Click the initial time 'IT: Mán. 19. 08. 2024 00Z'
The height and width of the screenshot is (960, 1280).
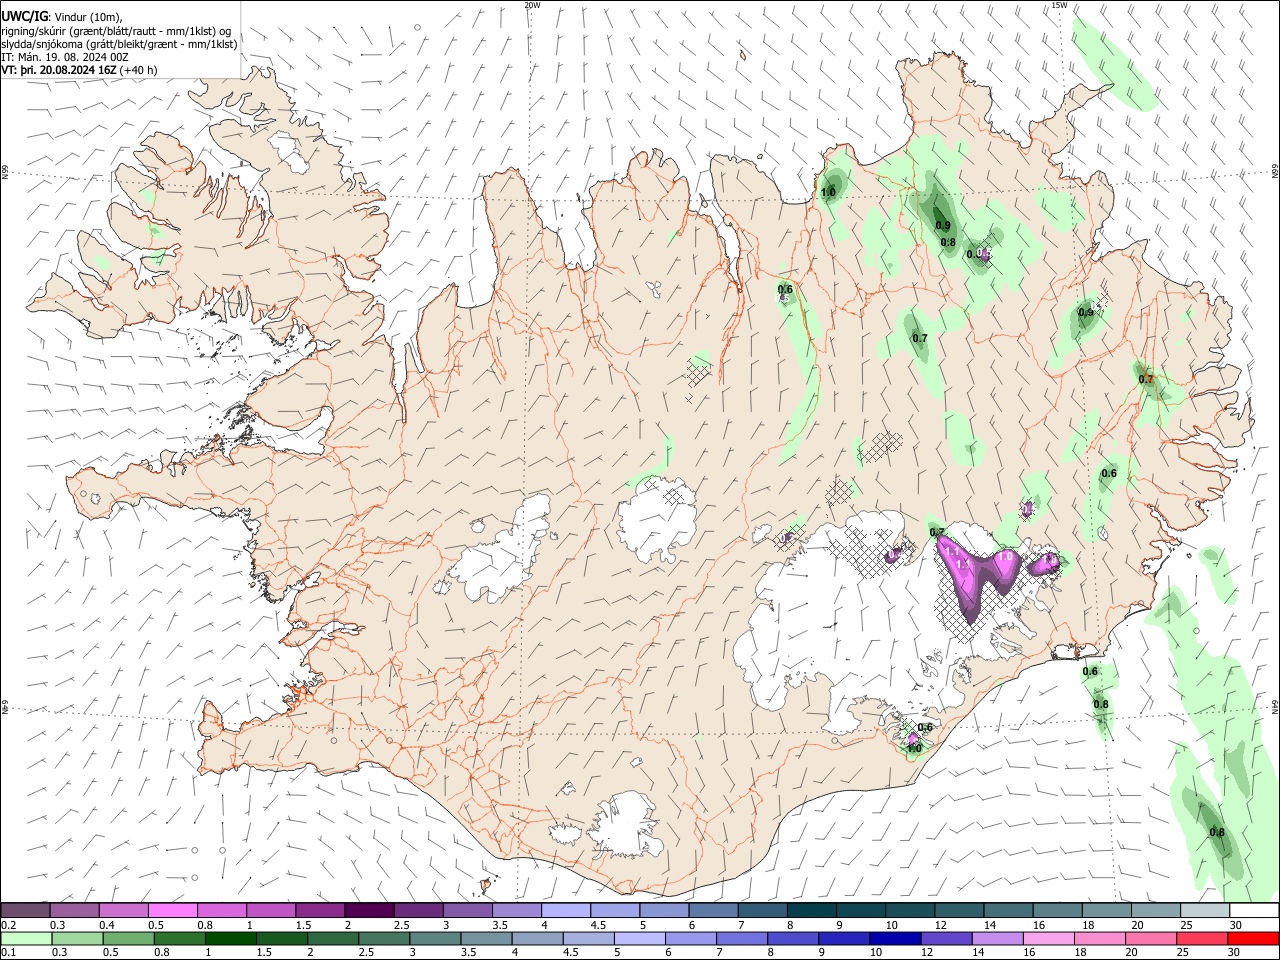[66, 57]
